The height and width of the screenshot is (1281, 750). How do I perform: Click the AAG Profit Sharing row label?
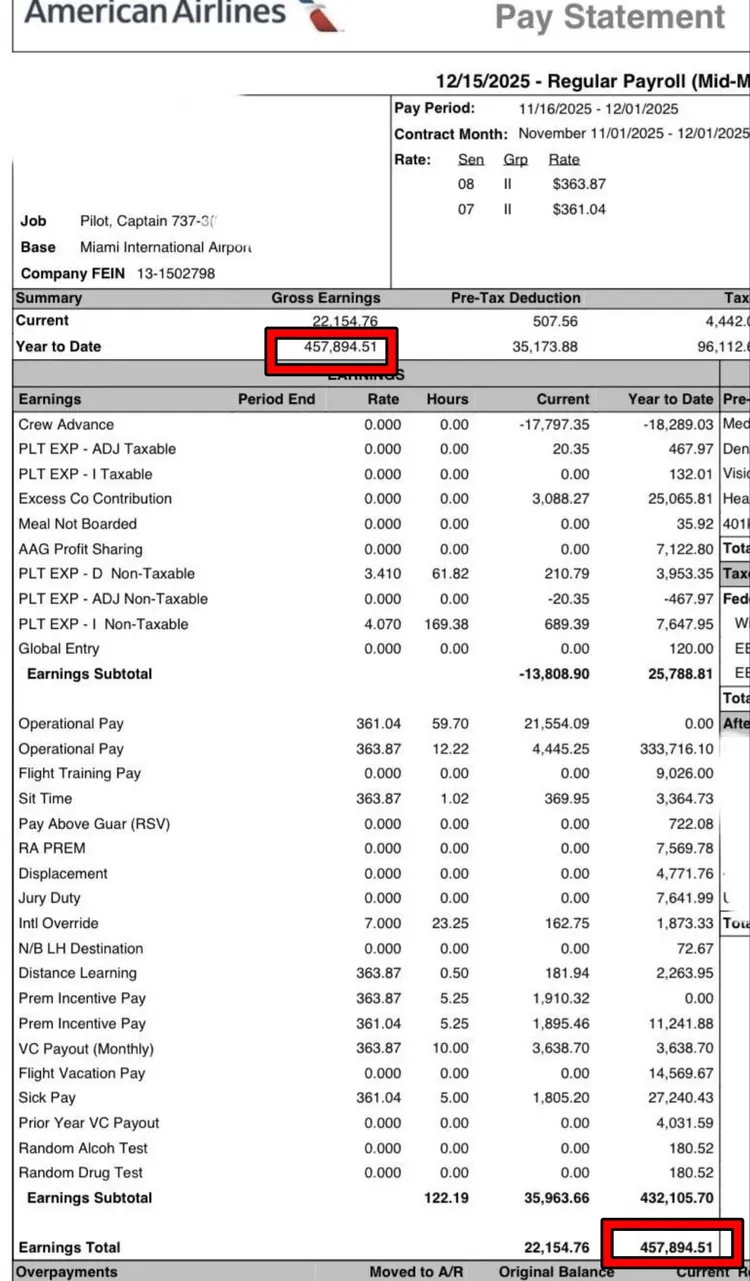coord(80,549)
